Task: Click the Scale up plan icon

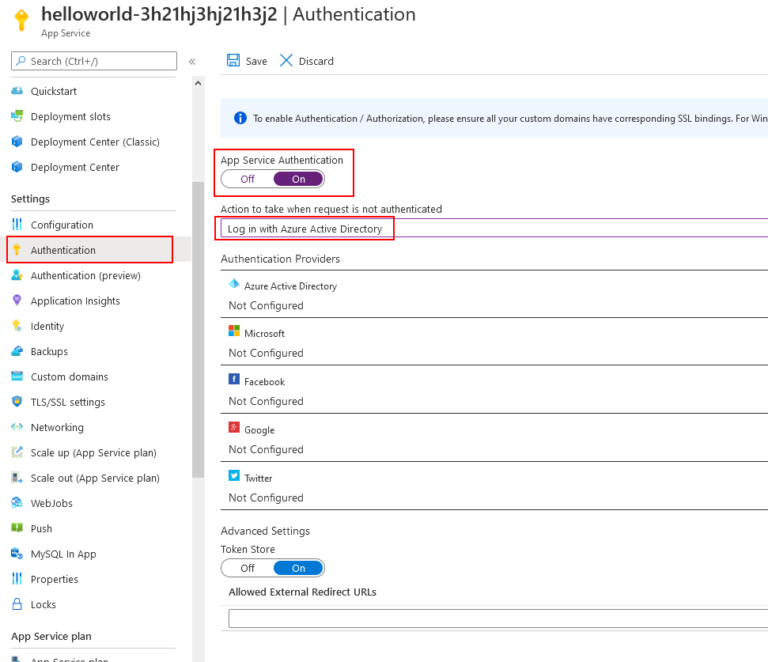Action: click(17, 452)
